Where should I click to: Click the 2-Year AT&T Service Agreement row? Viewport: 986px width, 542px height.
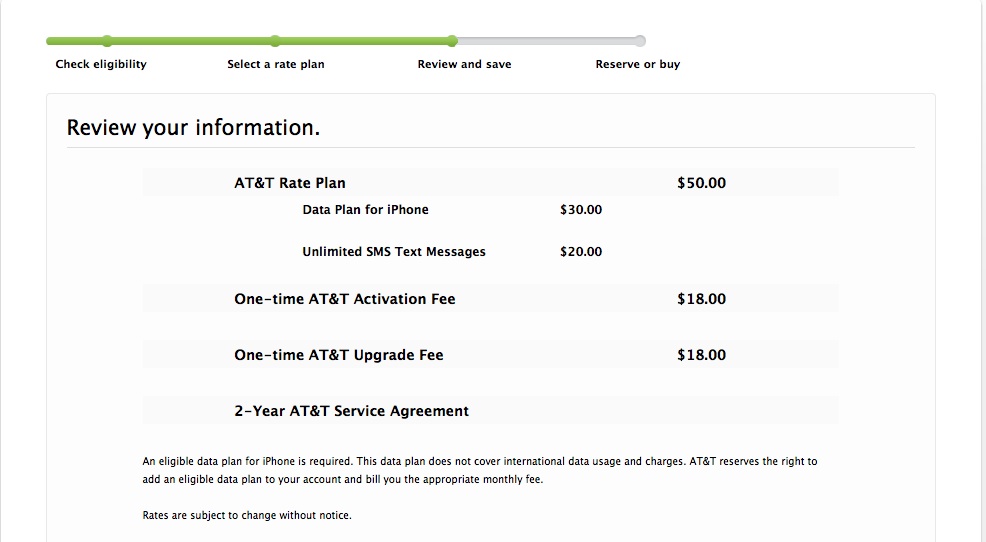click(x=351, y=411)
